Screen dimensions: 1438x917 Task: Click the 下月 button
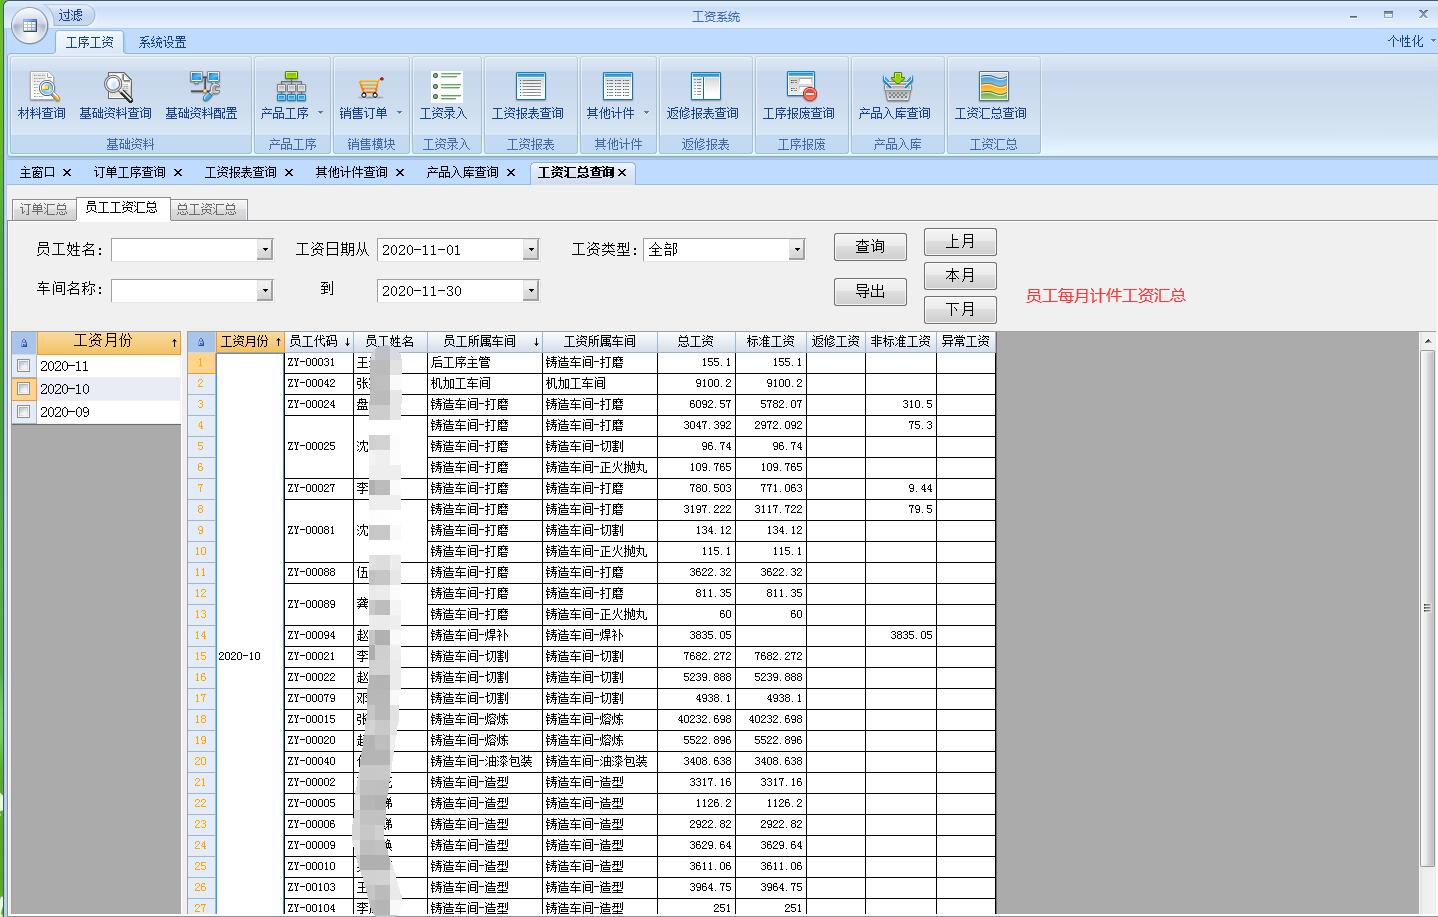(960, 309)
